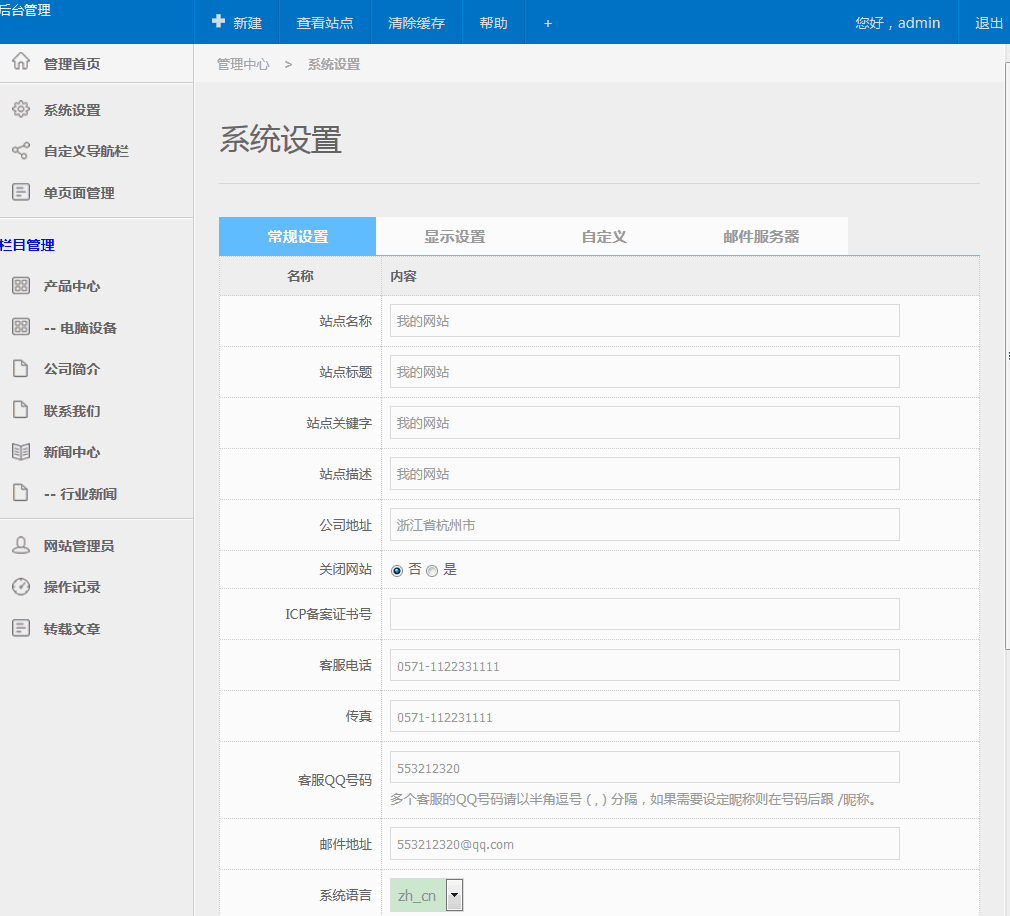Click the share icon for 自定义导航栏
This screenshot has height=916, width=1010.
[x=20, y=151]
